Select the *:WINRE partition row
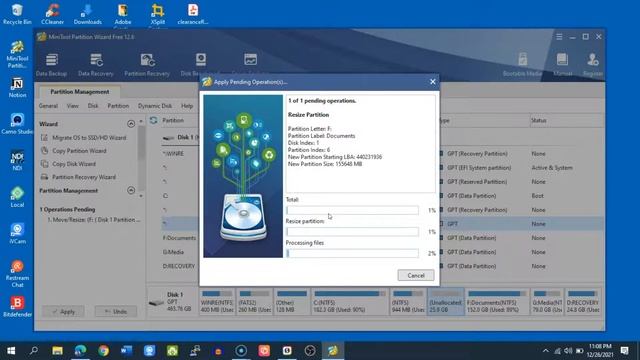640x360 pixels. tap(173, 153)
